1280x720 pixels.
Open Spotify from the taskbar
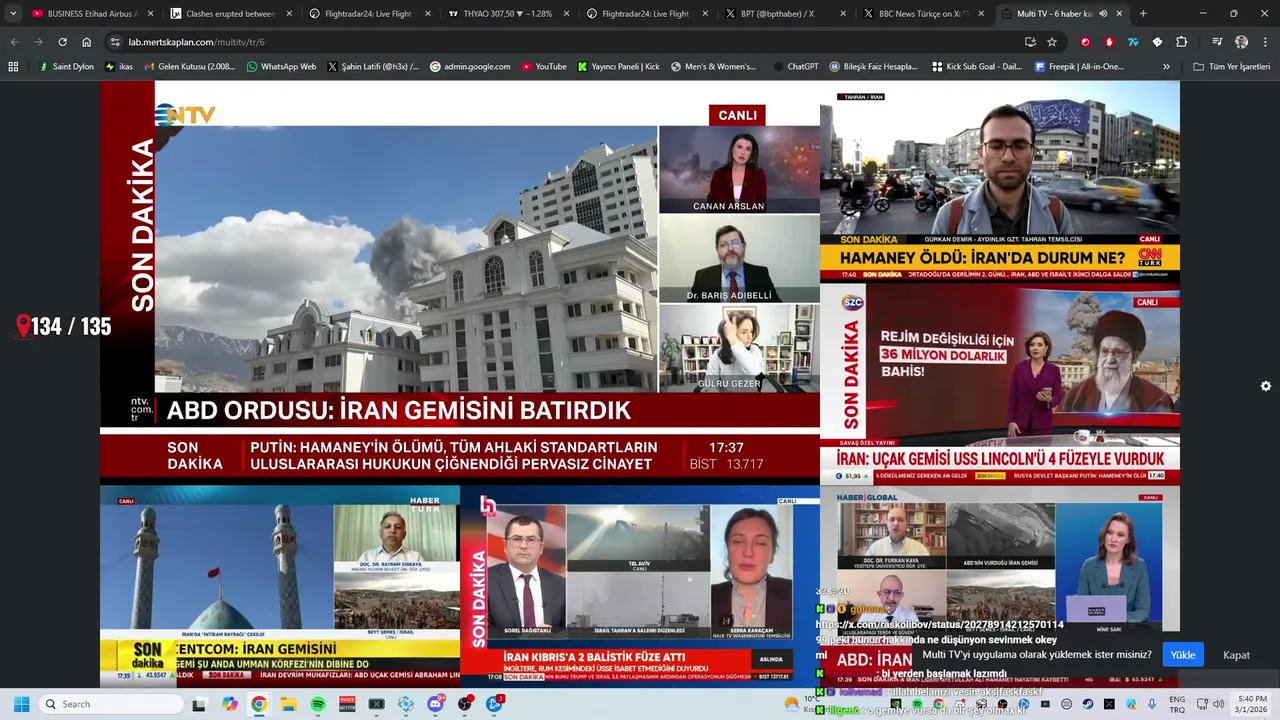point(318,704)
